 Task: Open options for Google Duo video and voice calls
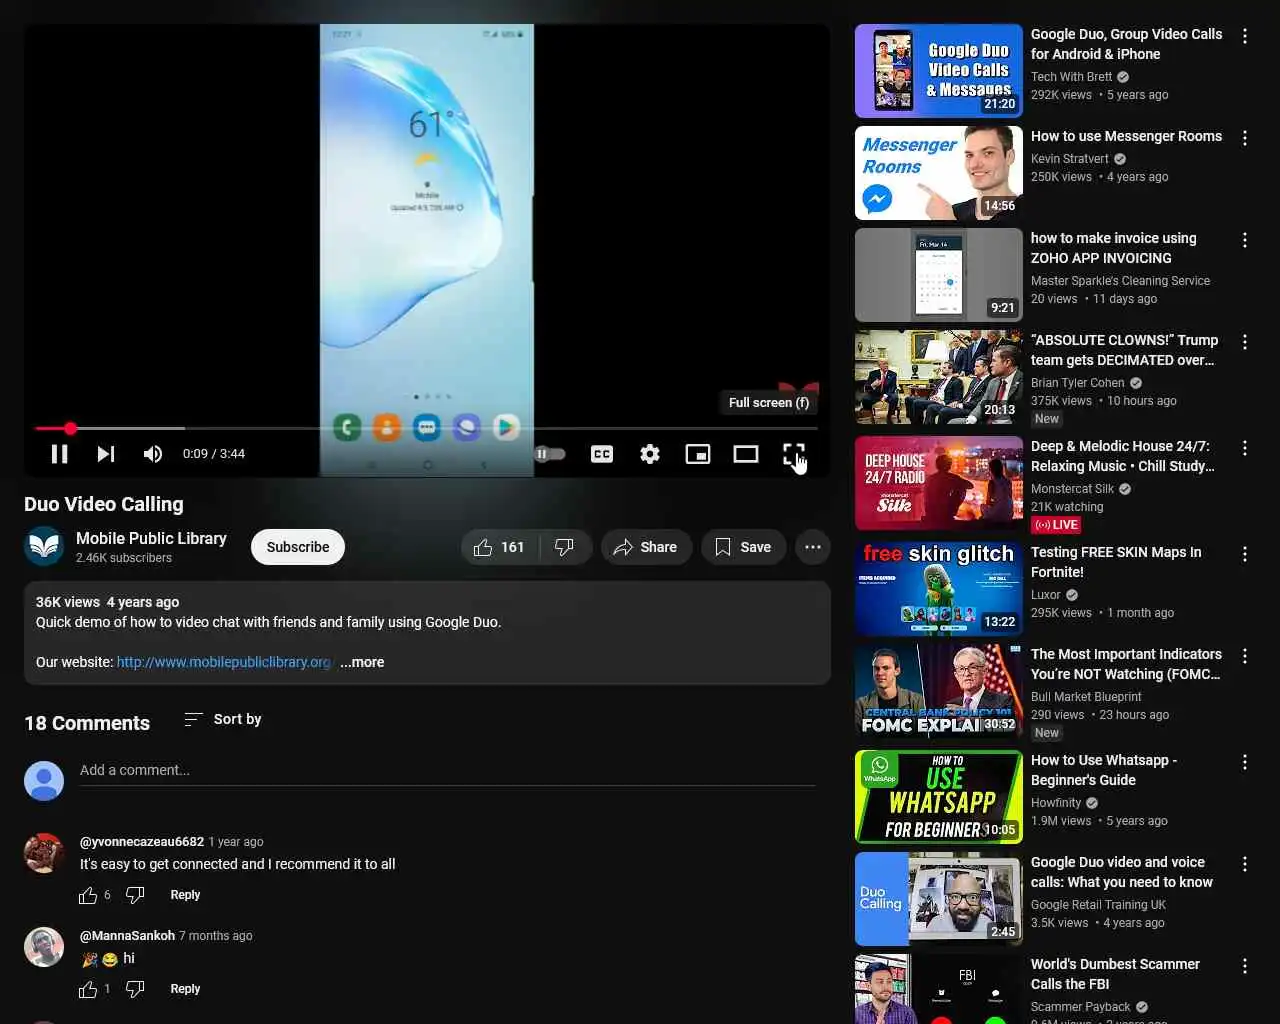point(1245,864)
